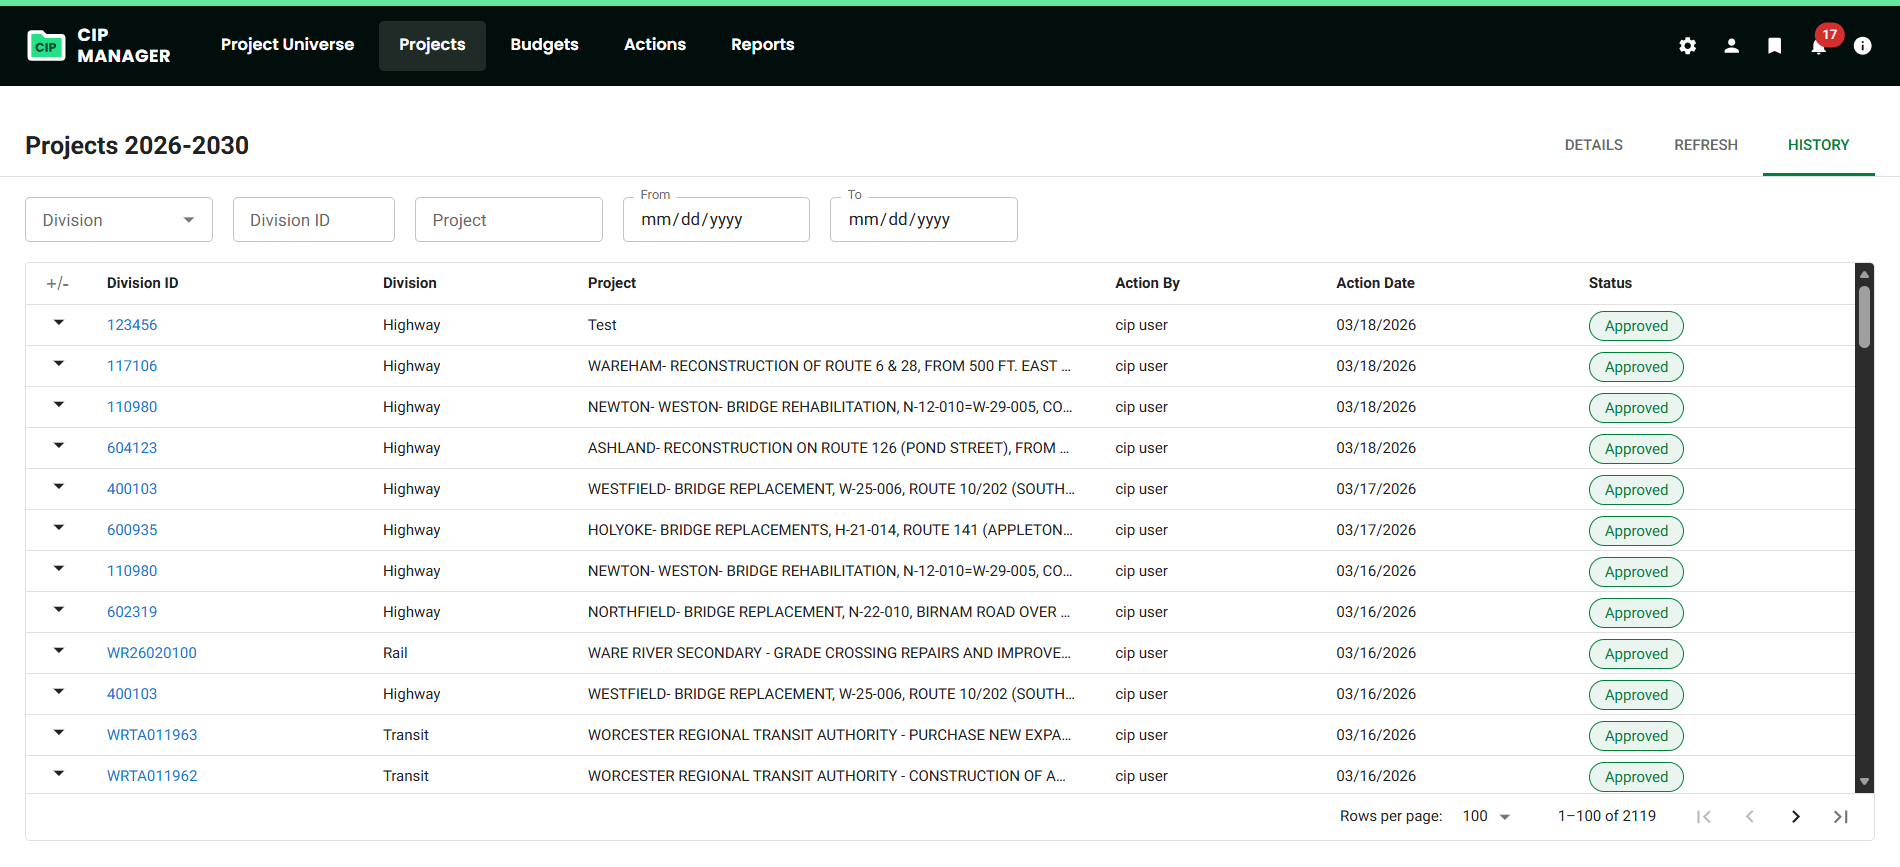The width and height of the screenshot is (1900, 867).
Task: Click the REFRESH button
Action: (x=1705, y=145)
